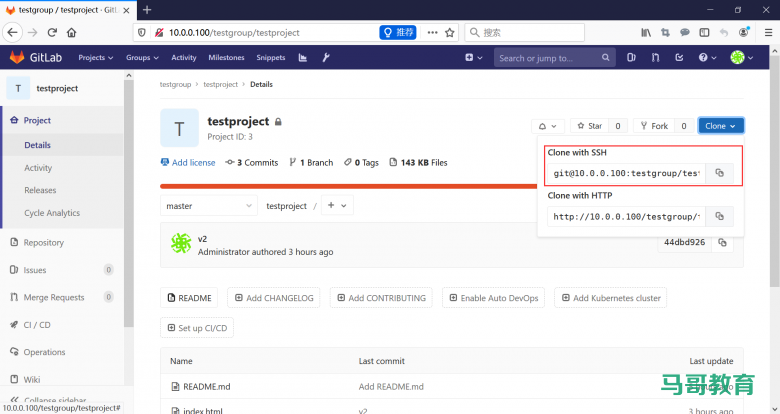
Task: Click the SSH clone URL field
Action: click(626, 173)
